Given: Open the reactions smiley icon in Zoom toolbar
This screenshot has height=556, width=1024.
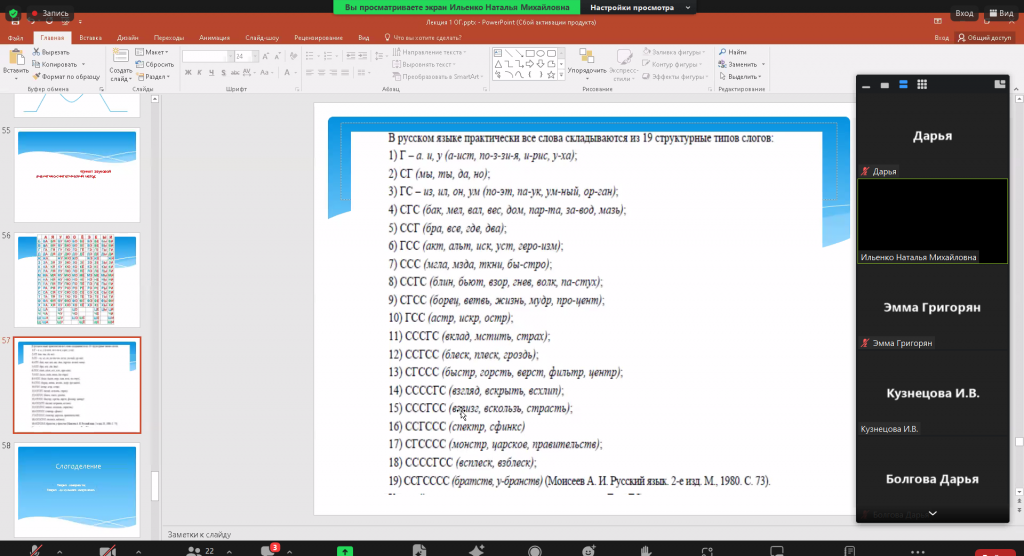Looking at the screenshot, I should click(x=589, y=551).
